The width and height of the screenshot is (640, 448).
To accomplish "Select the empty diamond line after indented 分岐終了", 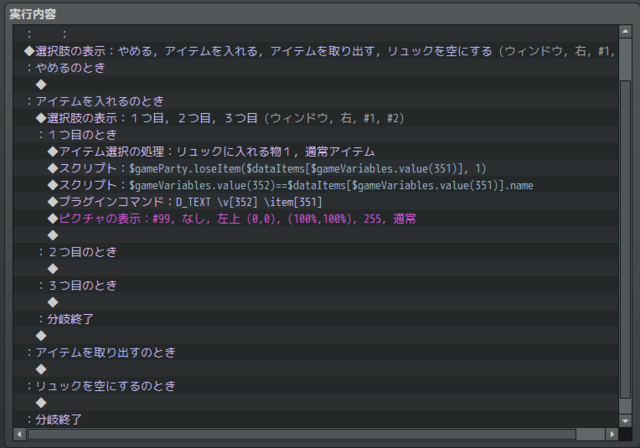I will (316, 335).
